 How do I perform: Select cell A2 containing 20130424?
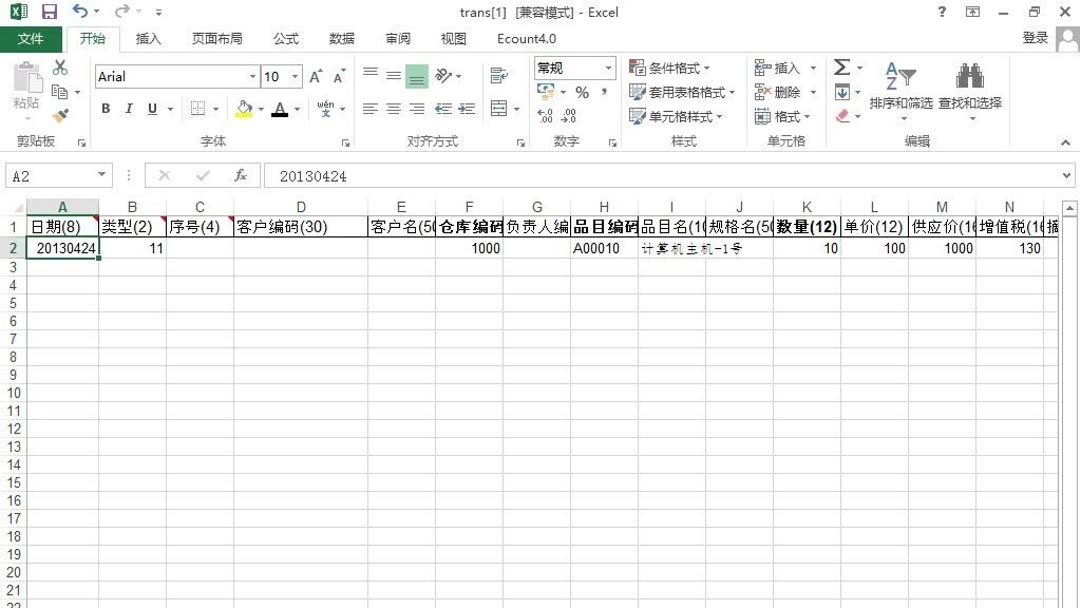point(63,248)
